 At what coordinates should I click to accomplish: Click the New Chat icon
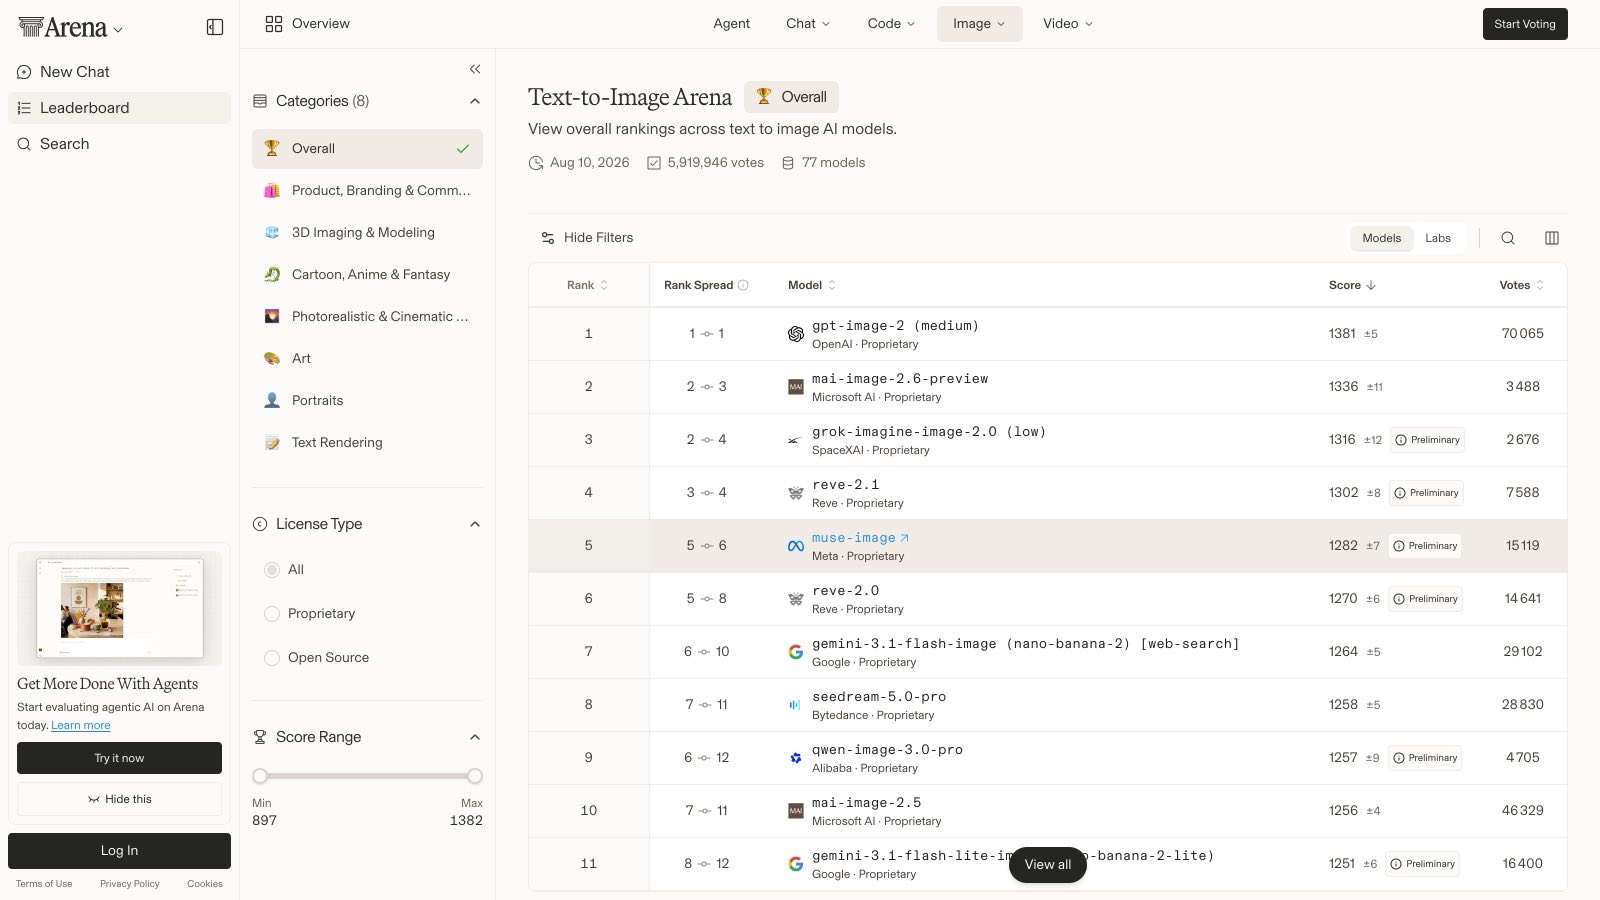[24, 72]
